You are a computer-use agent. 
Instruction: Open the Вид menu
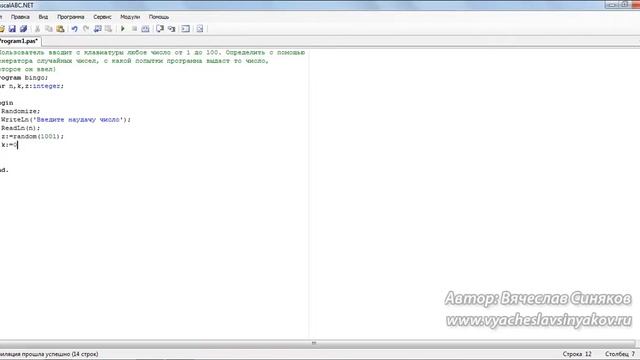(43, 17)
